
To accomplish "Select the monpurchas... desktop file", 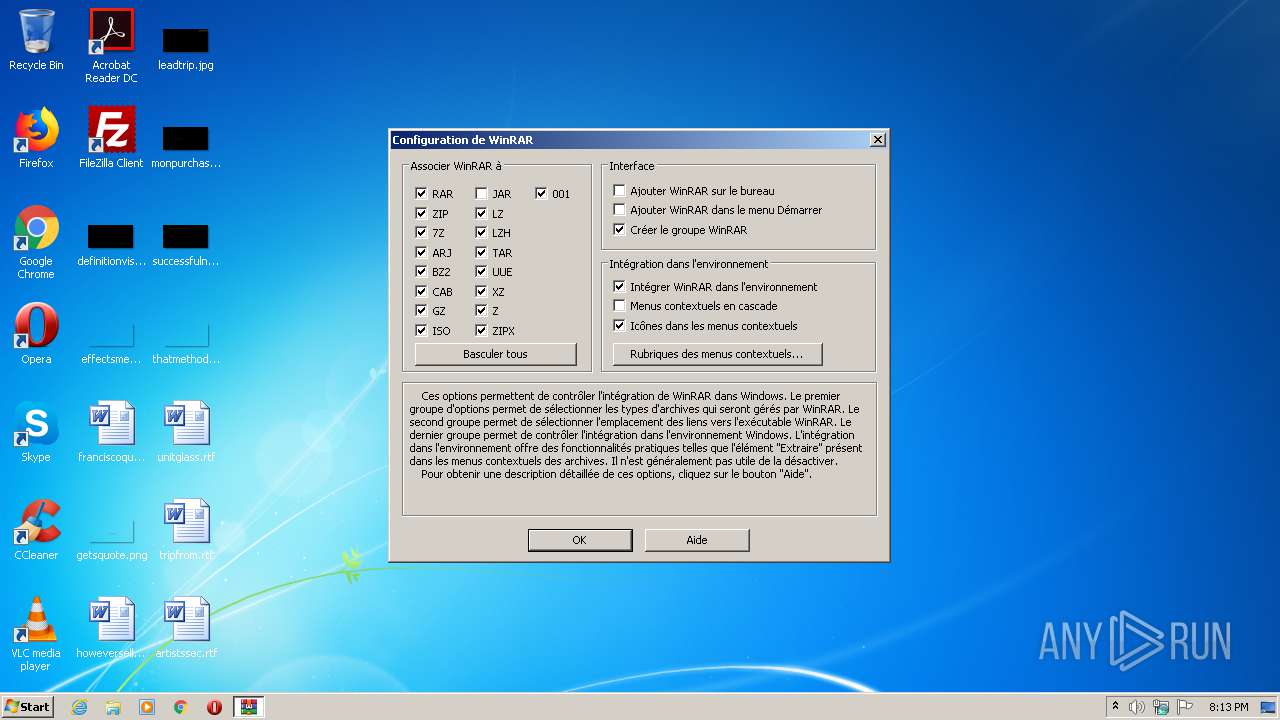I will 186,146.
